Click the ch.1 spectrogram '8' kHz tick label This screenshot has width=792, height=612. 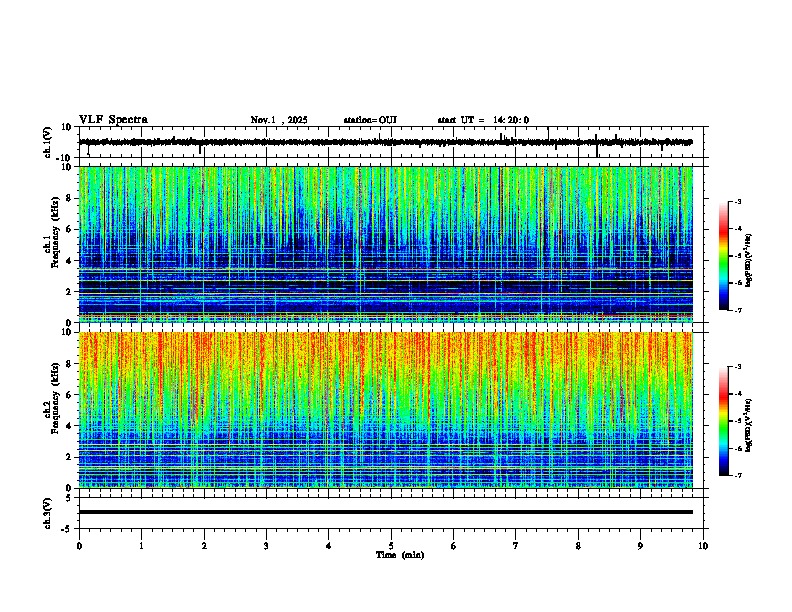(x=69, y=198)
